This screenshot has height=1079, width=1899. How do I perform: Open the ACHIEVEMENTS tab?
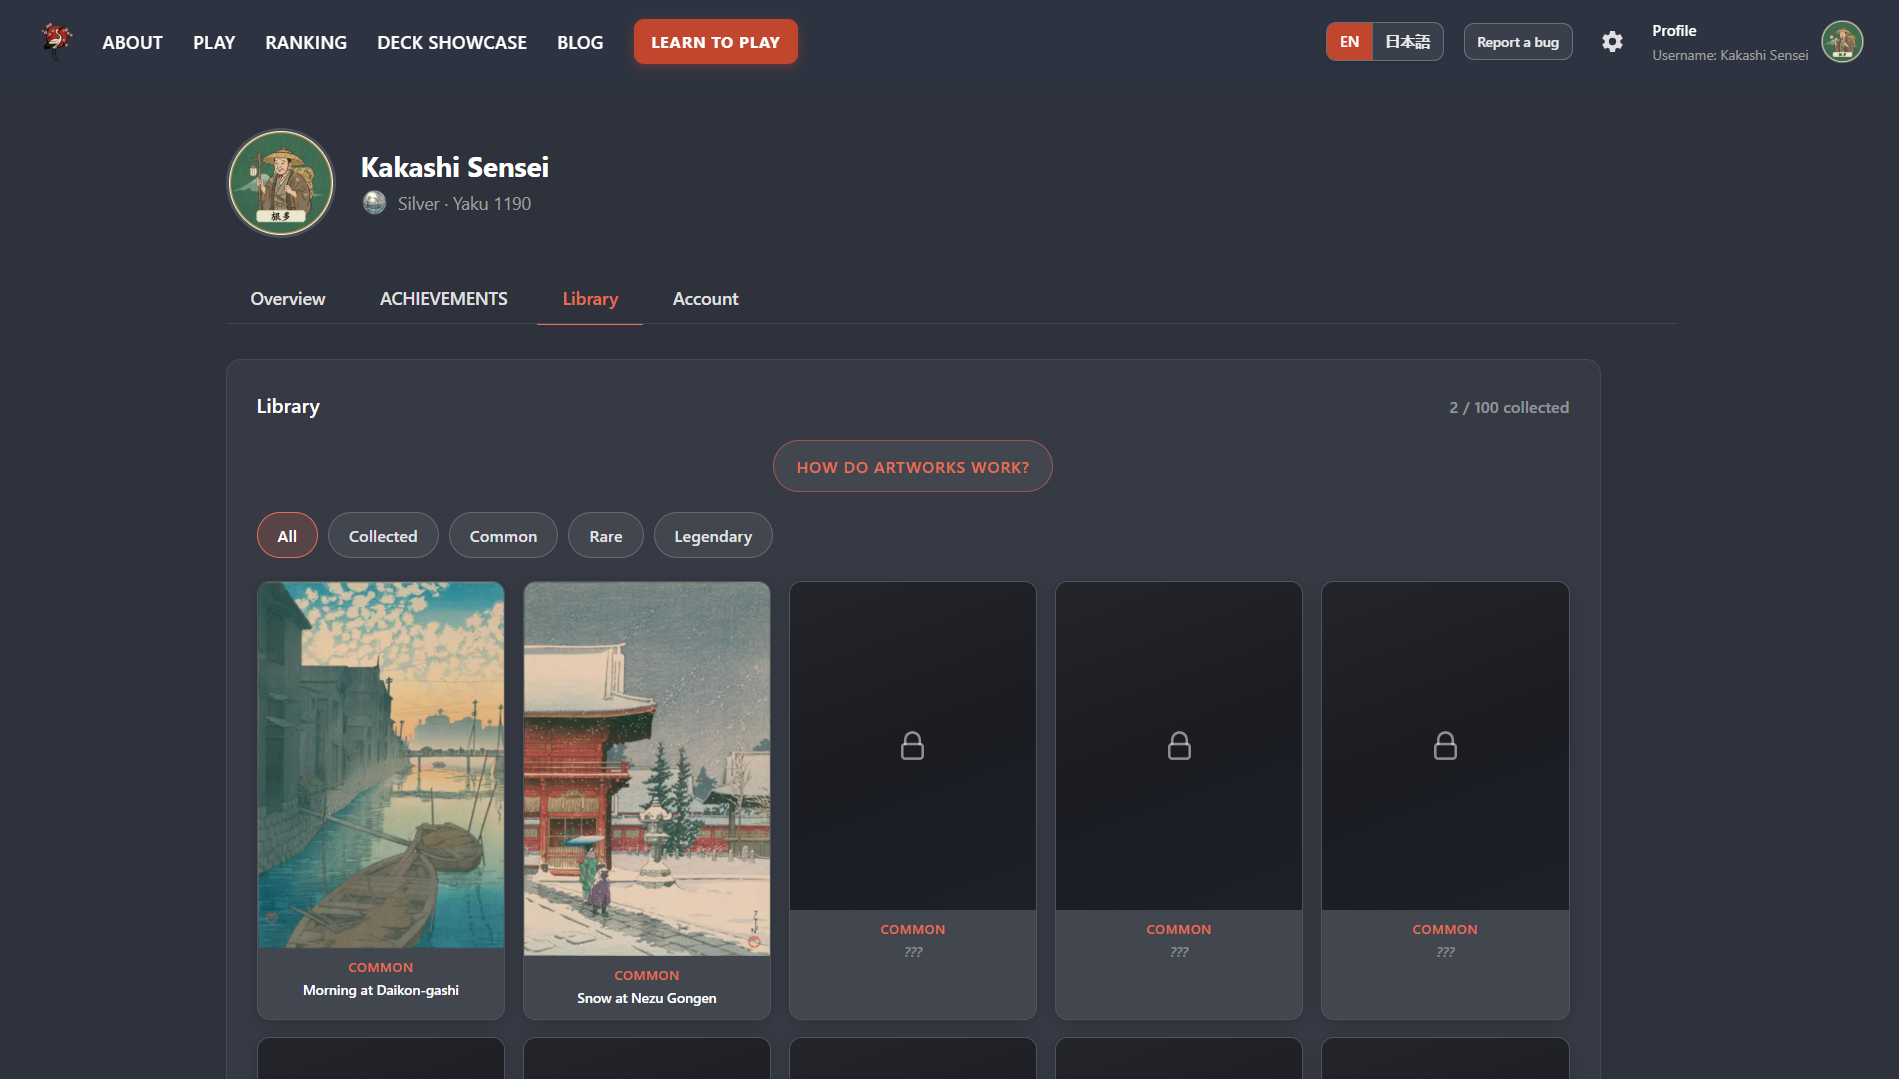(444, 299)
